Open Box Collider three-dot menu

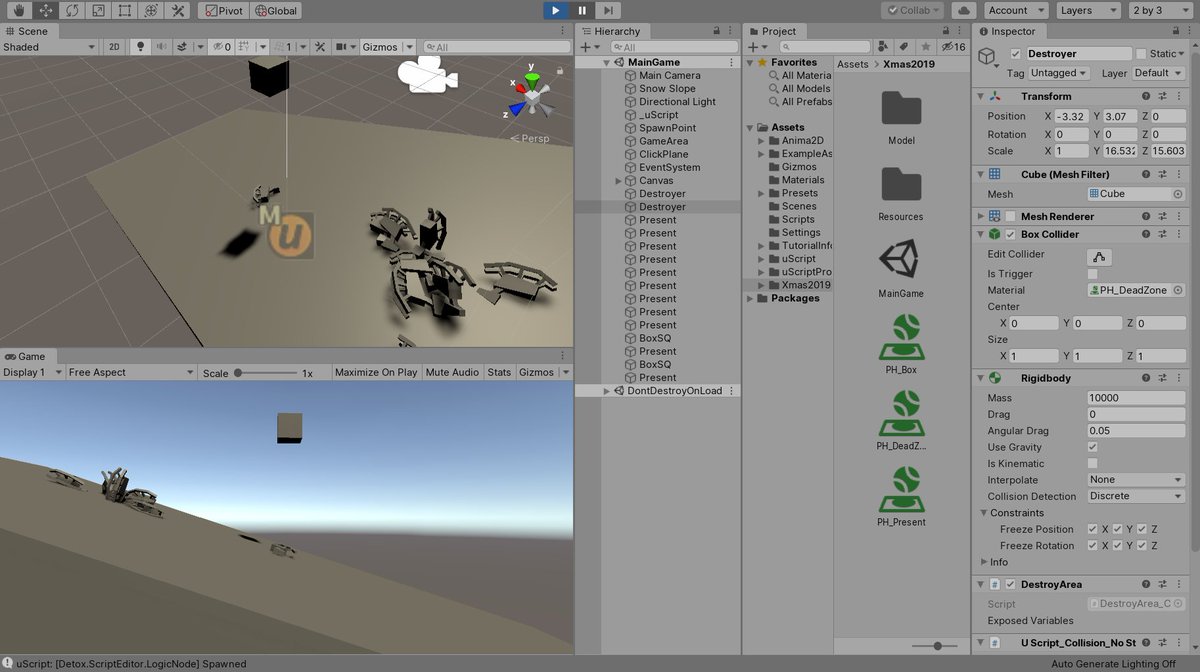[1179, 234]
